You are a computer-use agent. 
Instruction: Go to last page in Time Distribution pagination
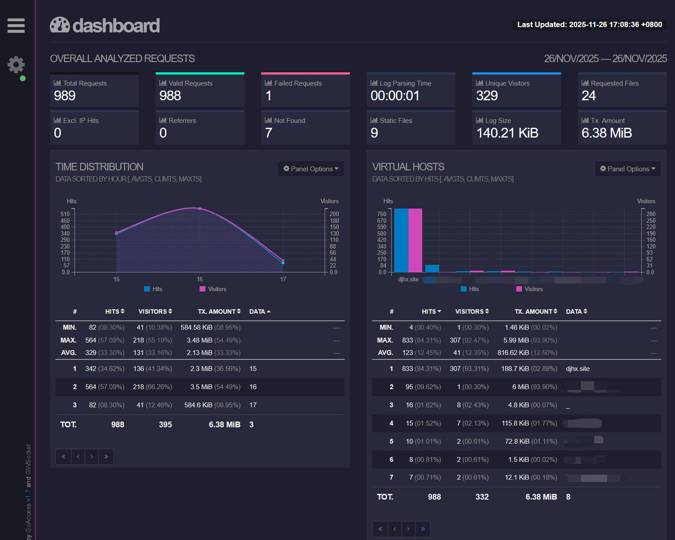pos(106,456)
